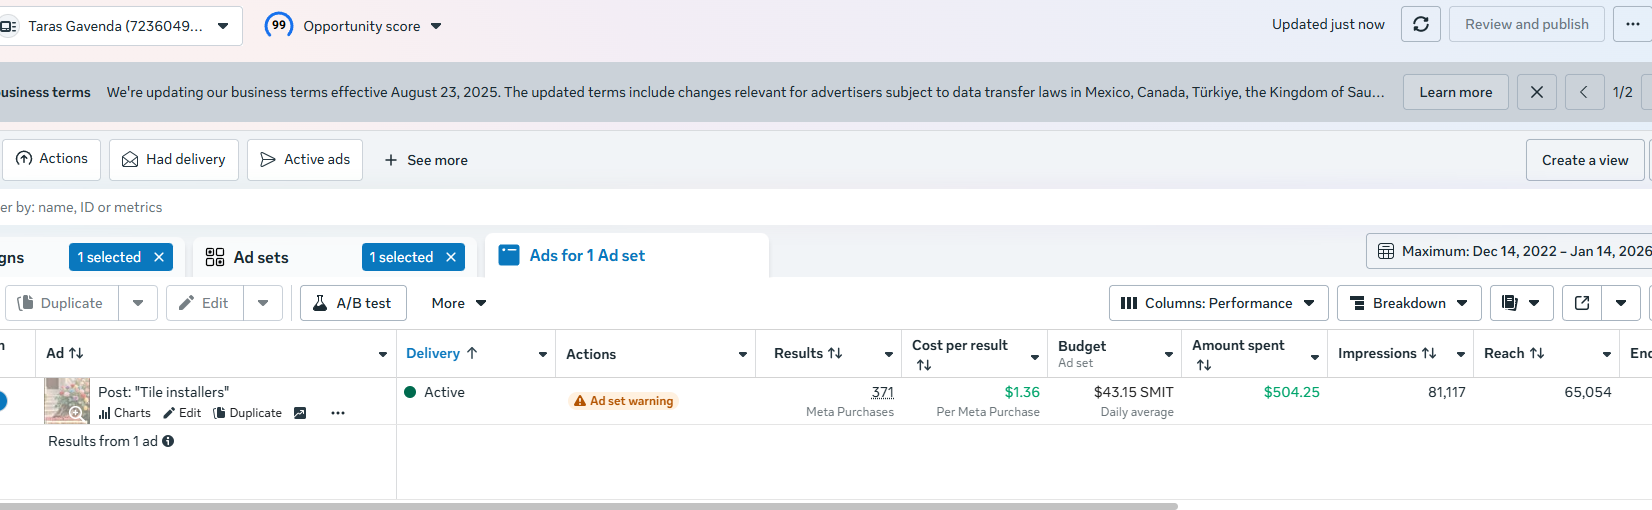Remove the Ad sets 1 selected filter
This screenshot has height=510, width=1652.
451,257
